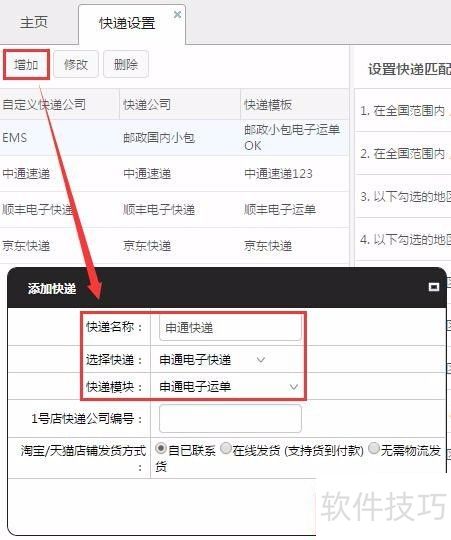Select the 无需物流发货 radio option
The height and width of the screenshot is (540, 451).
coord(374,448)
